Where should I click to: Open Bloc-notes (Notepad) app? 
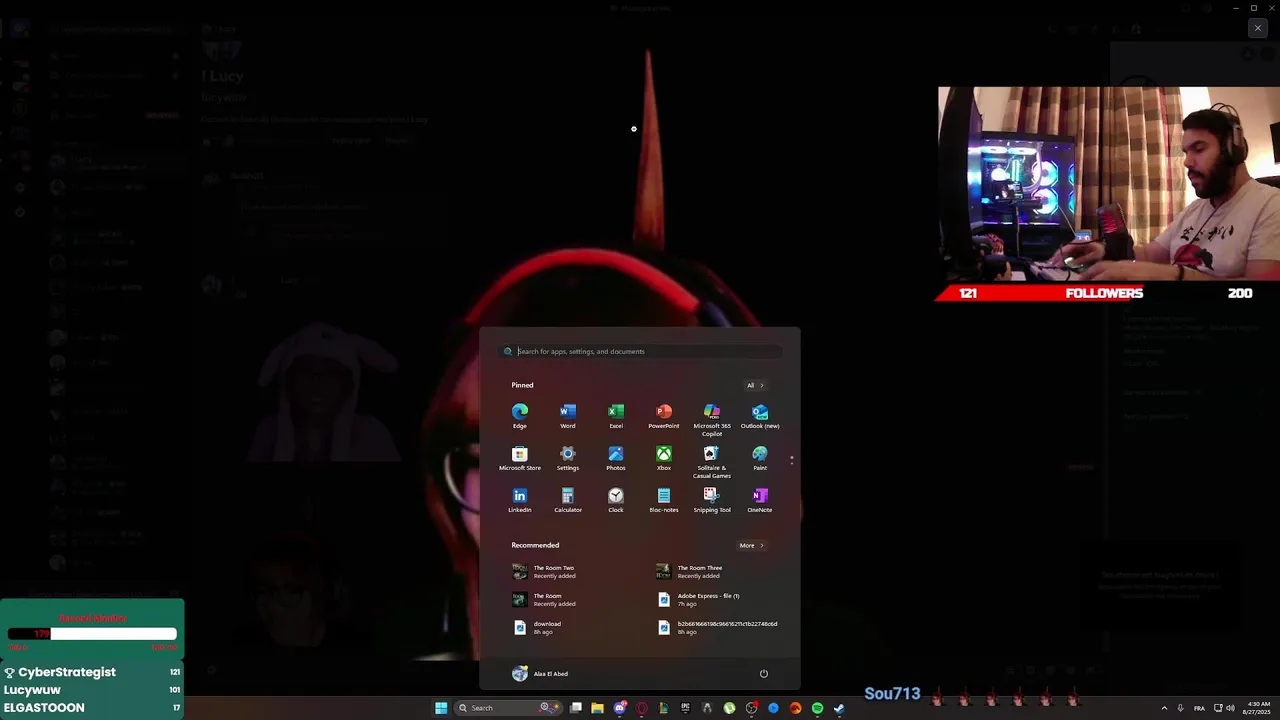pyautogui.click(x=664, y=501)
